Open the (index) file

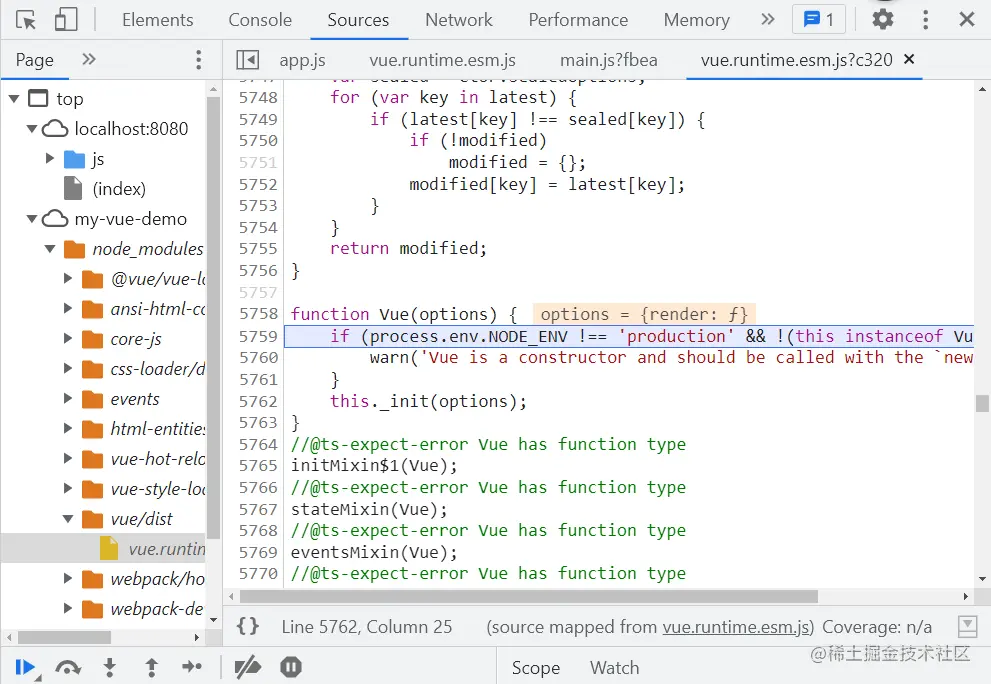[x=119, y=188]
